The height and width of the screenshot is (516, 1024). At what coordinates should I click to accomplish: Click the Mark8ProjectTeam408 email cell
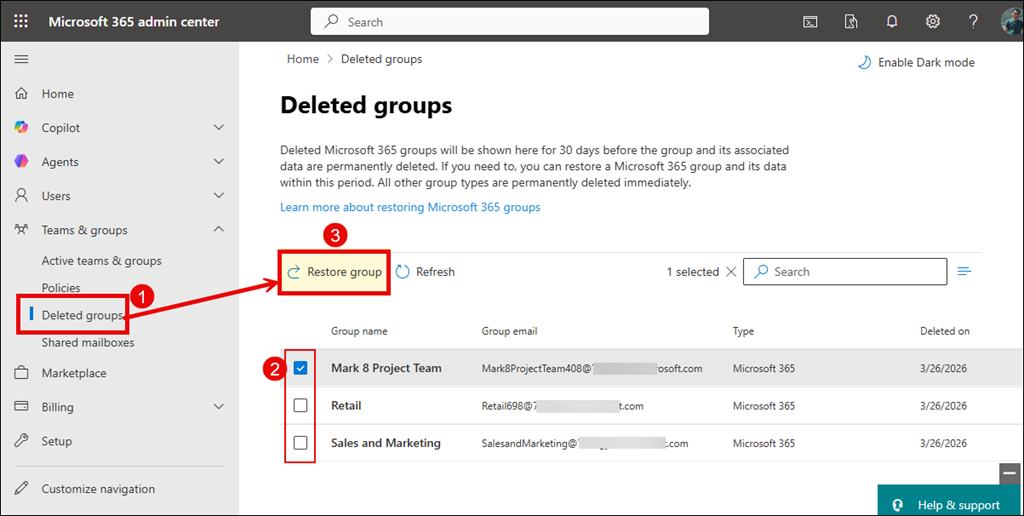592,368
